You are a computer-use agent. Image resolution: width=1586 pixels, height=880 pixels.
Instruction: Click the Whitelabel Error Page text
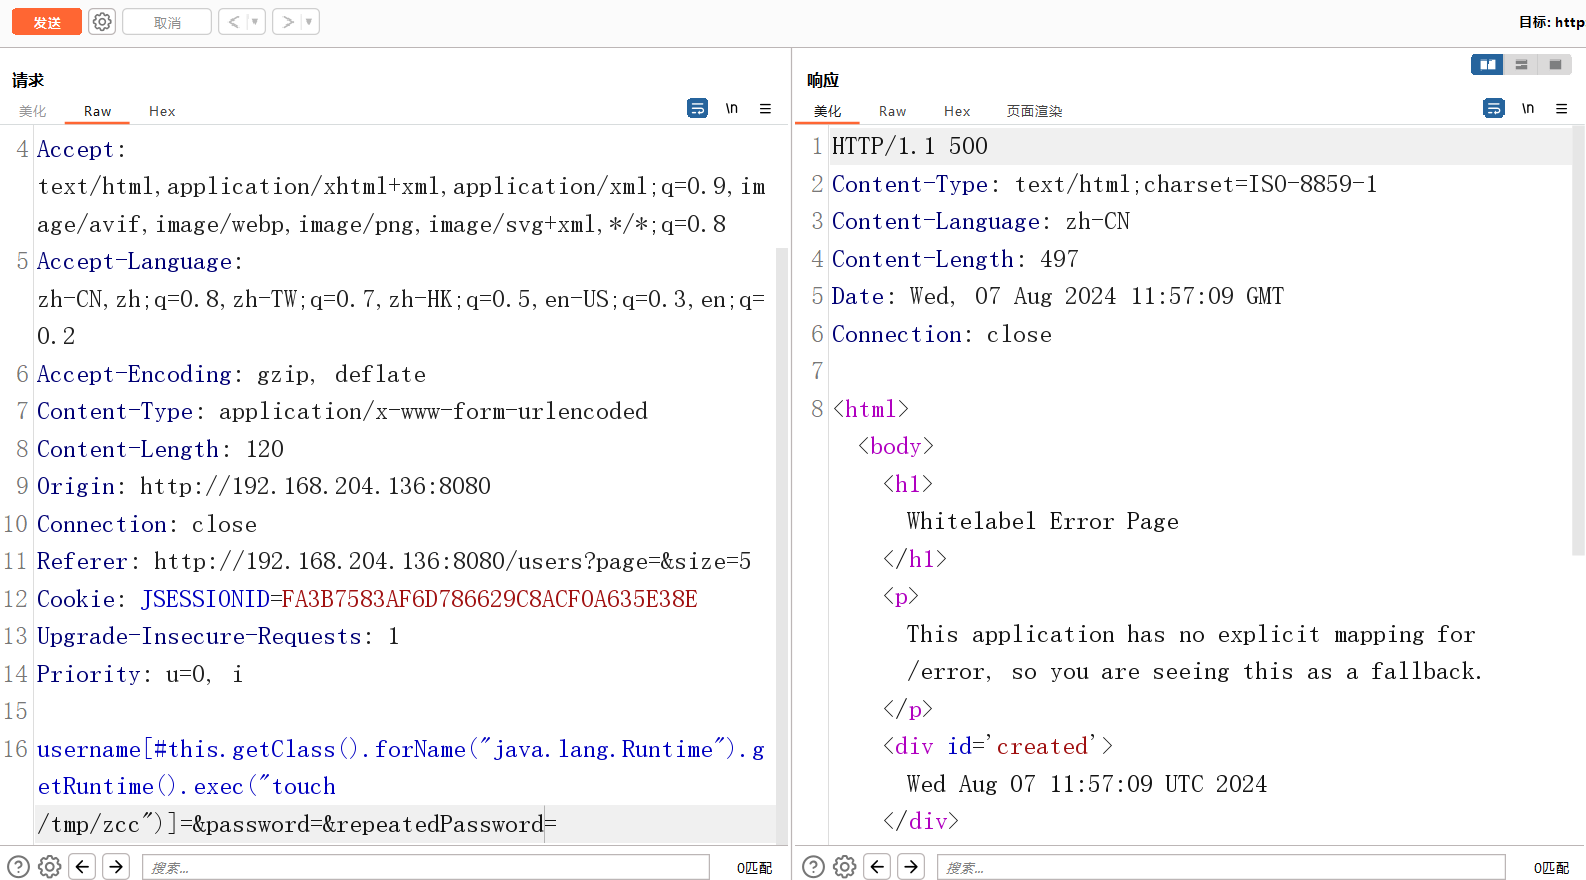point(1043,521)
